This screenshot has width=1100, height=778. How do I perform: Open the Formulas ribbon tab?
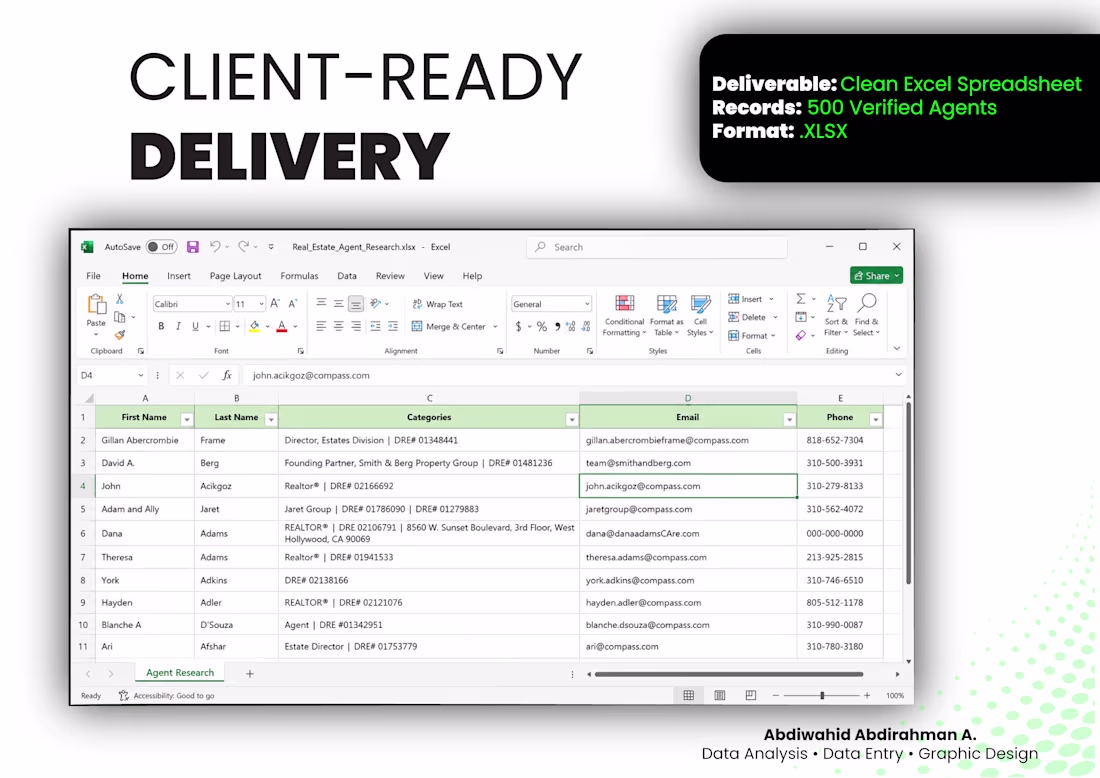point(300,276)
